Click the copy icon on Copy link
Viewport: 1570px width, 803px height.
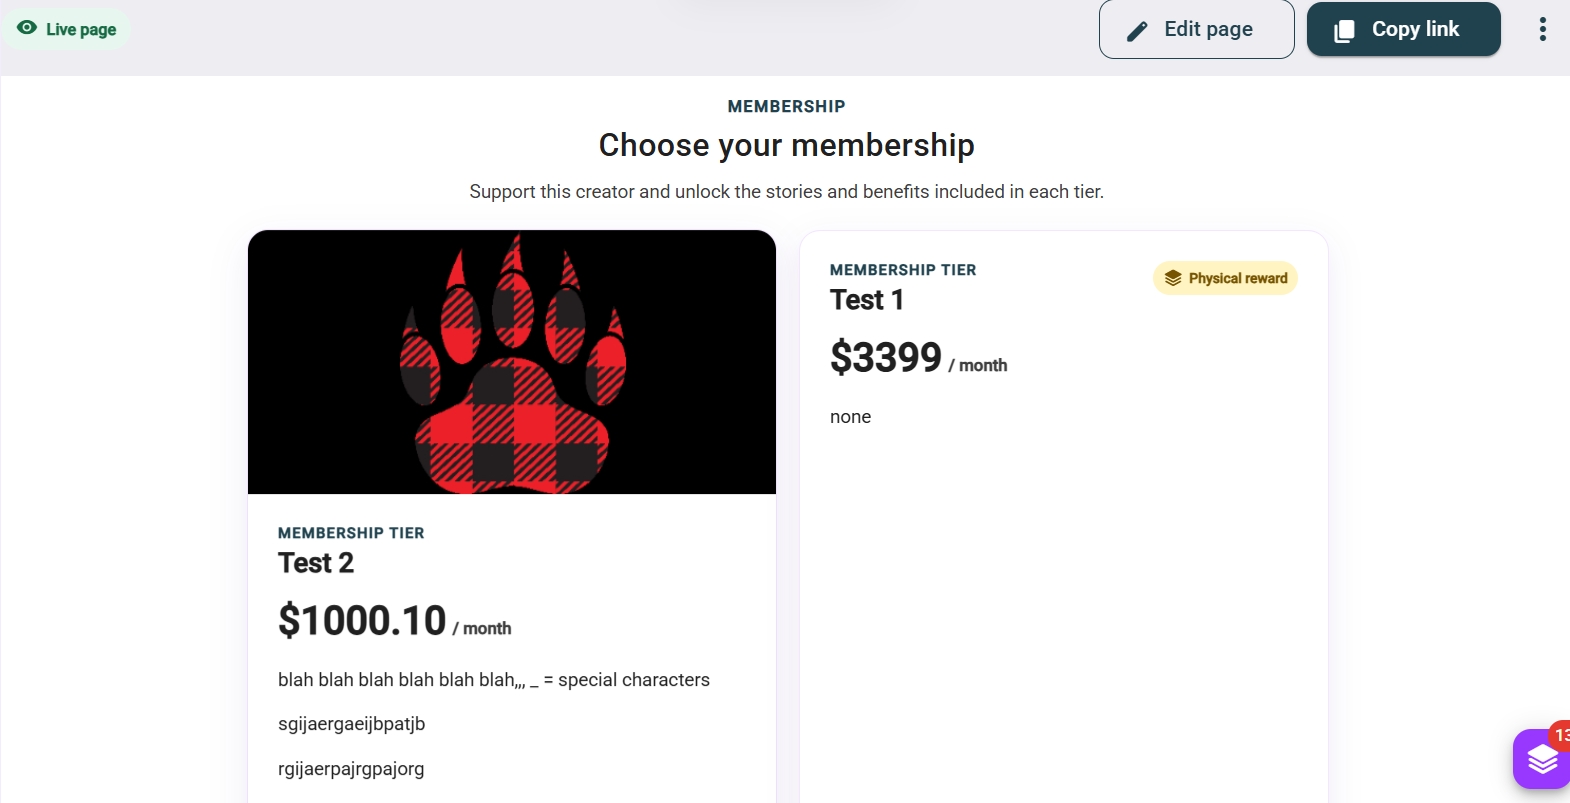point(1345,31)
